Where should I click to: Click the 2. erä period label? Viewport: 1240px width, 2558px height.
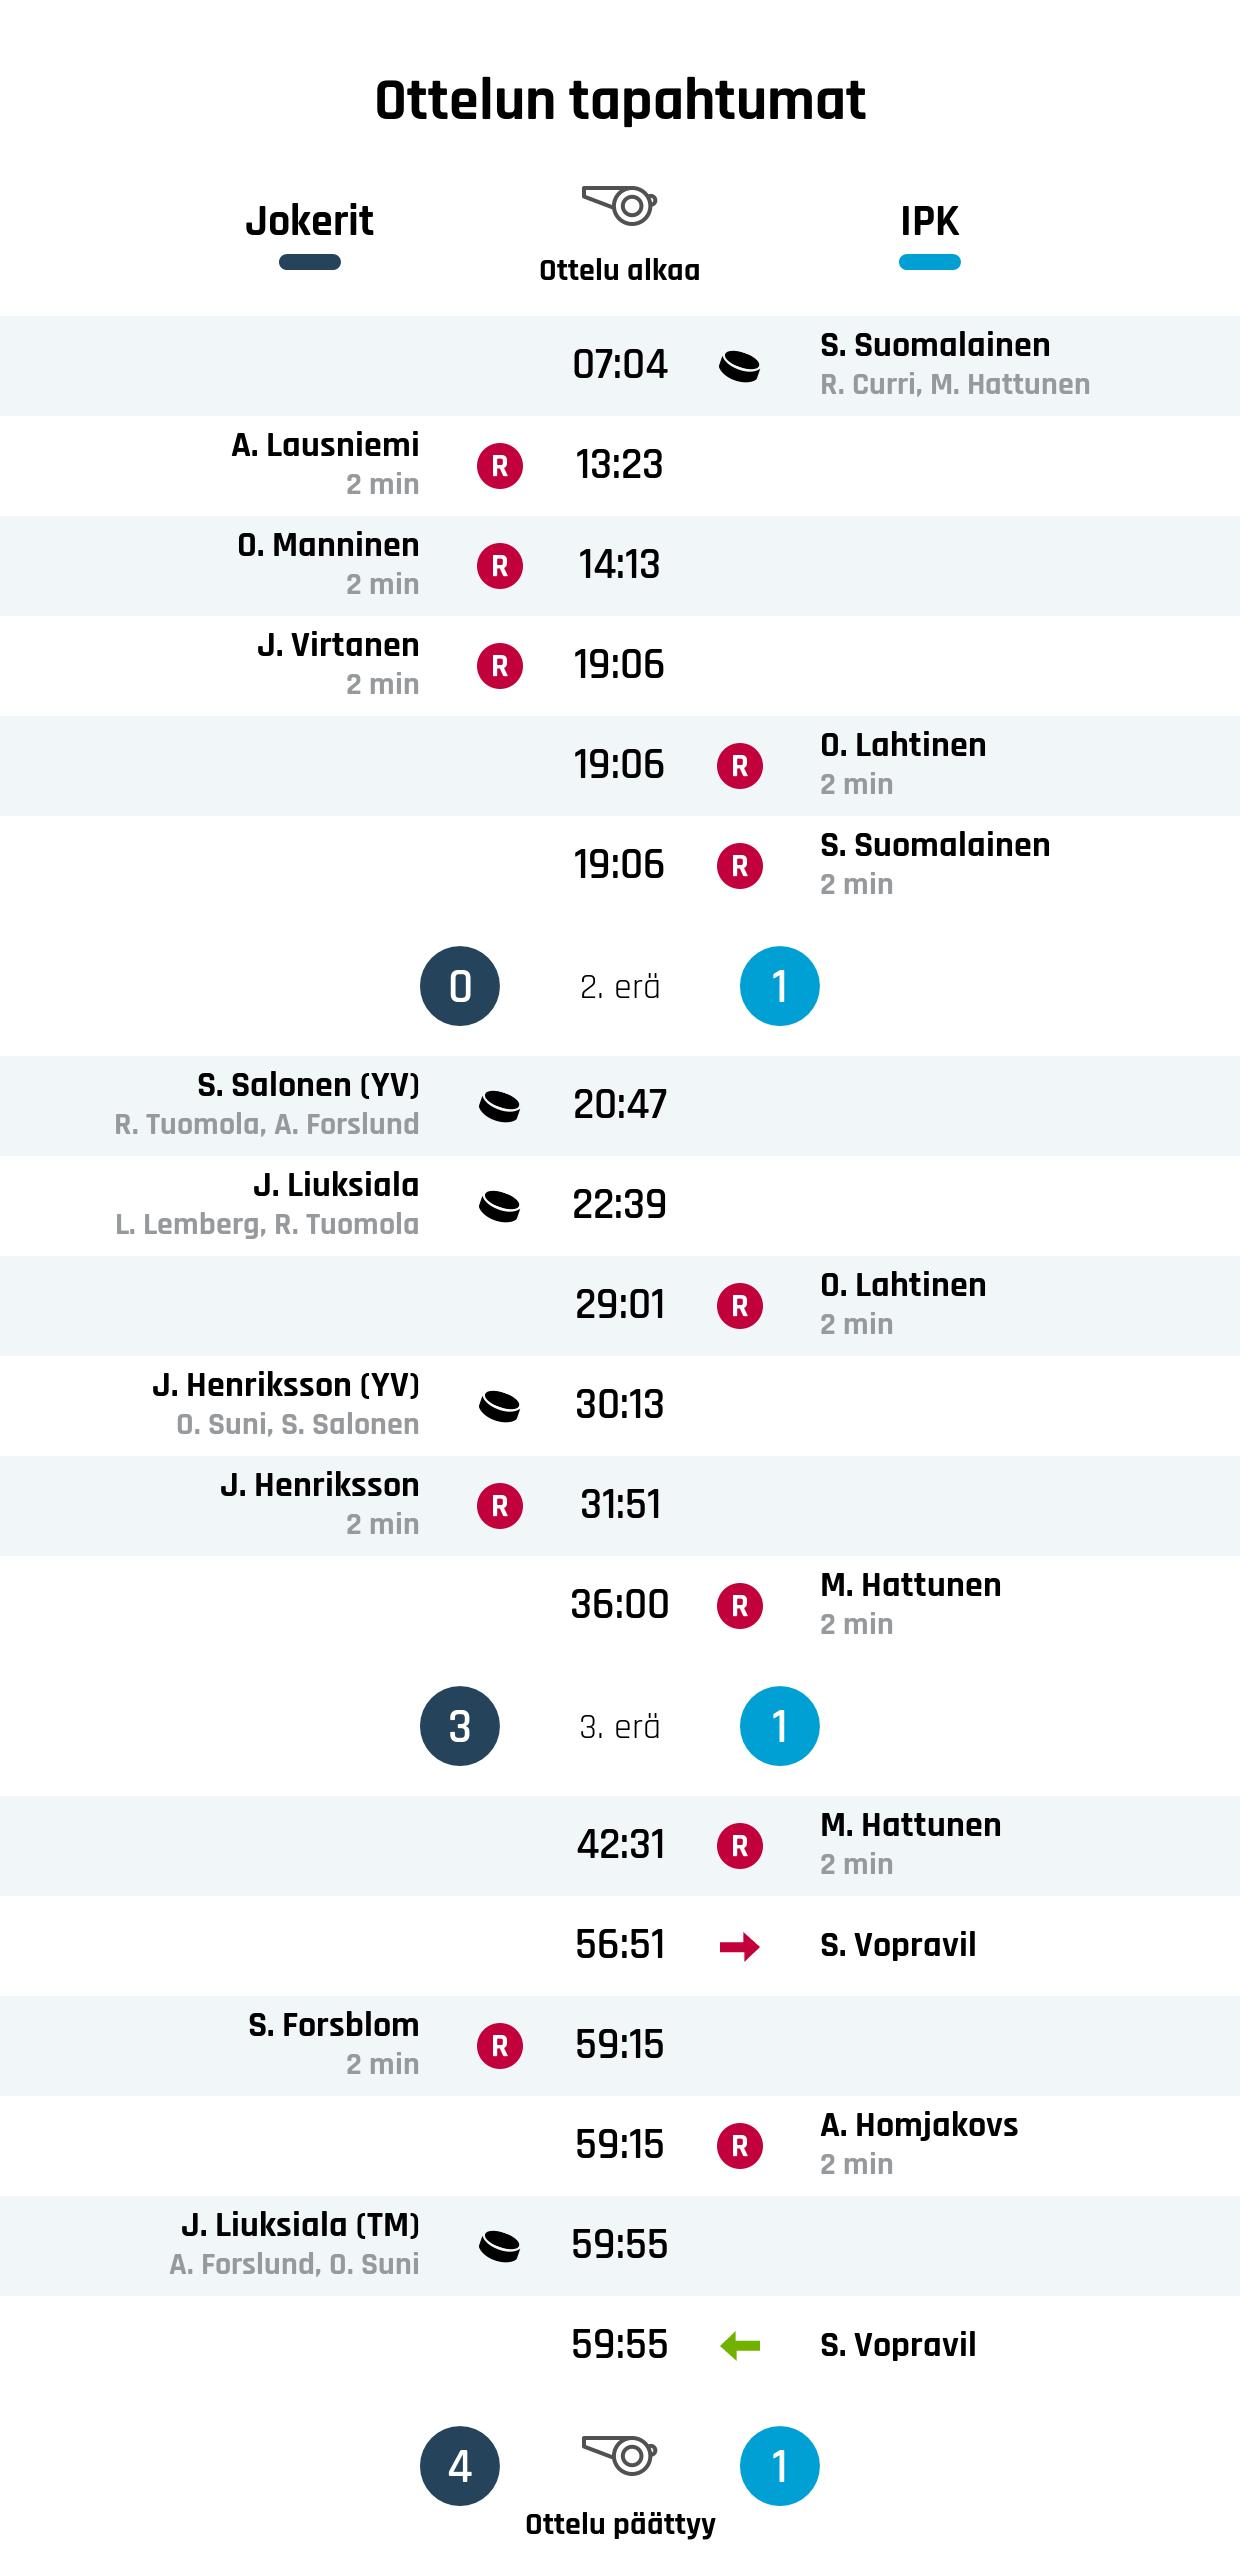[x=620, y=987]
